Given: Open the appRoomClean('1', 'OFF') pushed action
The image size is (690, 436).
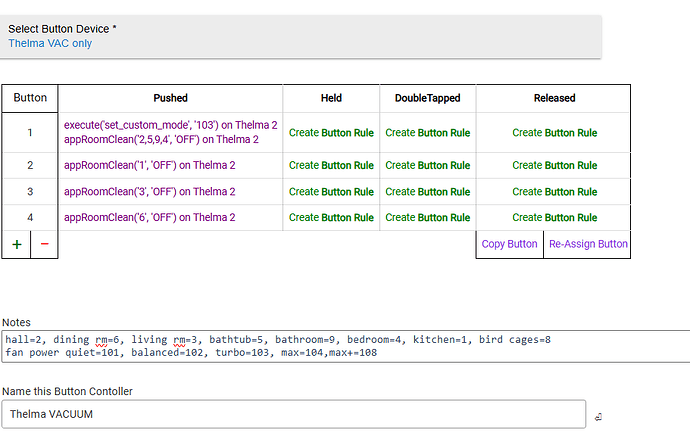Looking at the screenshot, I should tap(149, 165).
